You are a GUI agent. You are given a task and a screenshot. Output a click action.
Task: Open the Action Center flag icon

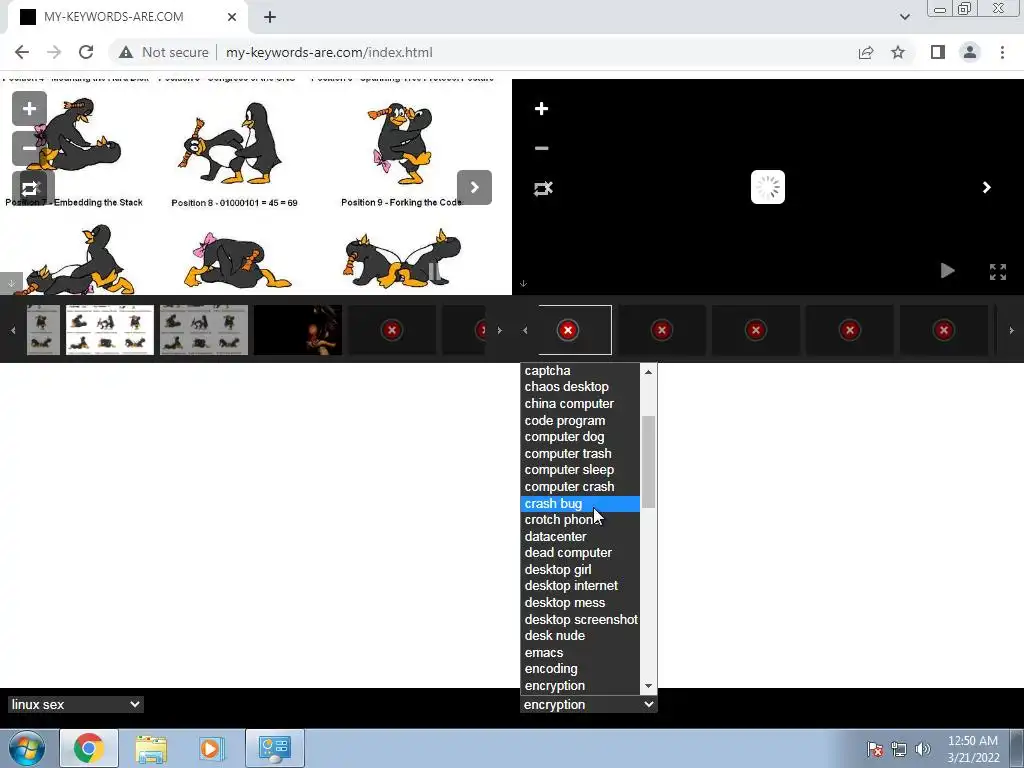click(875, 749)
